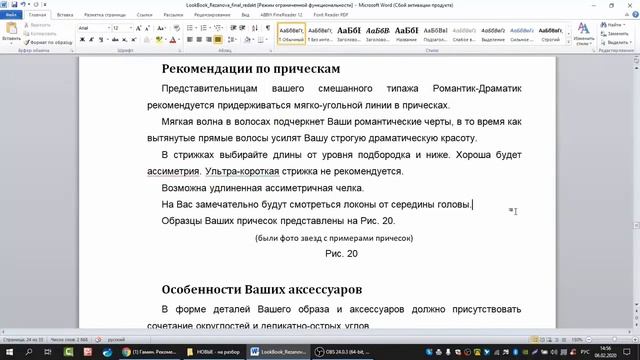Save the document from Quick Access toolbar
Viewport: 640px width, 360px height.
tap(14, 4)
